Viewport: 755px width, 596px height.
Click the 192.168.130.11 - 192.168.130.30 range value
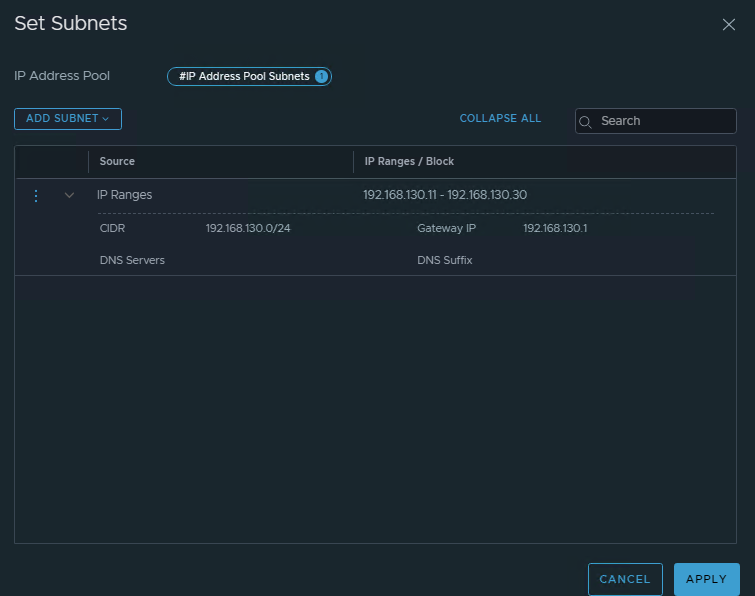point(444,195)
